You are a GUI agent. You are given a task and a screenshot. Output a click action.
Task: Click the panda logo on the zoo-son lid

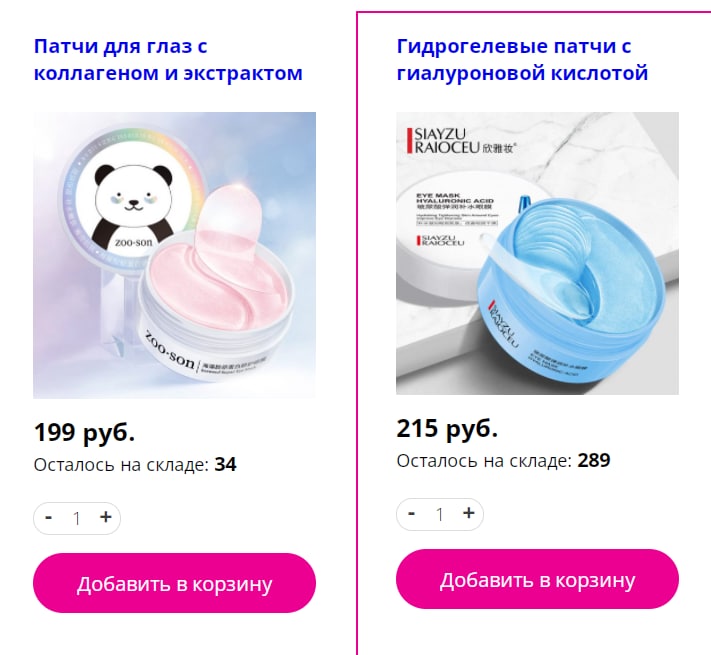tap(133, 203)
